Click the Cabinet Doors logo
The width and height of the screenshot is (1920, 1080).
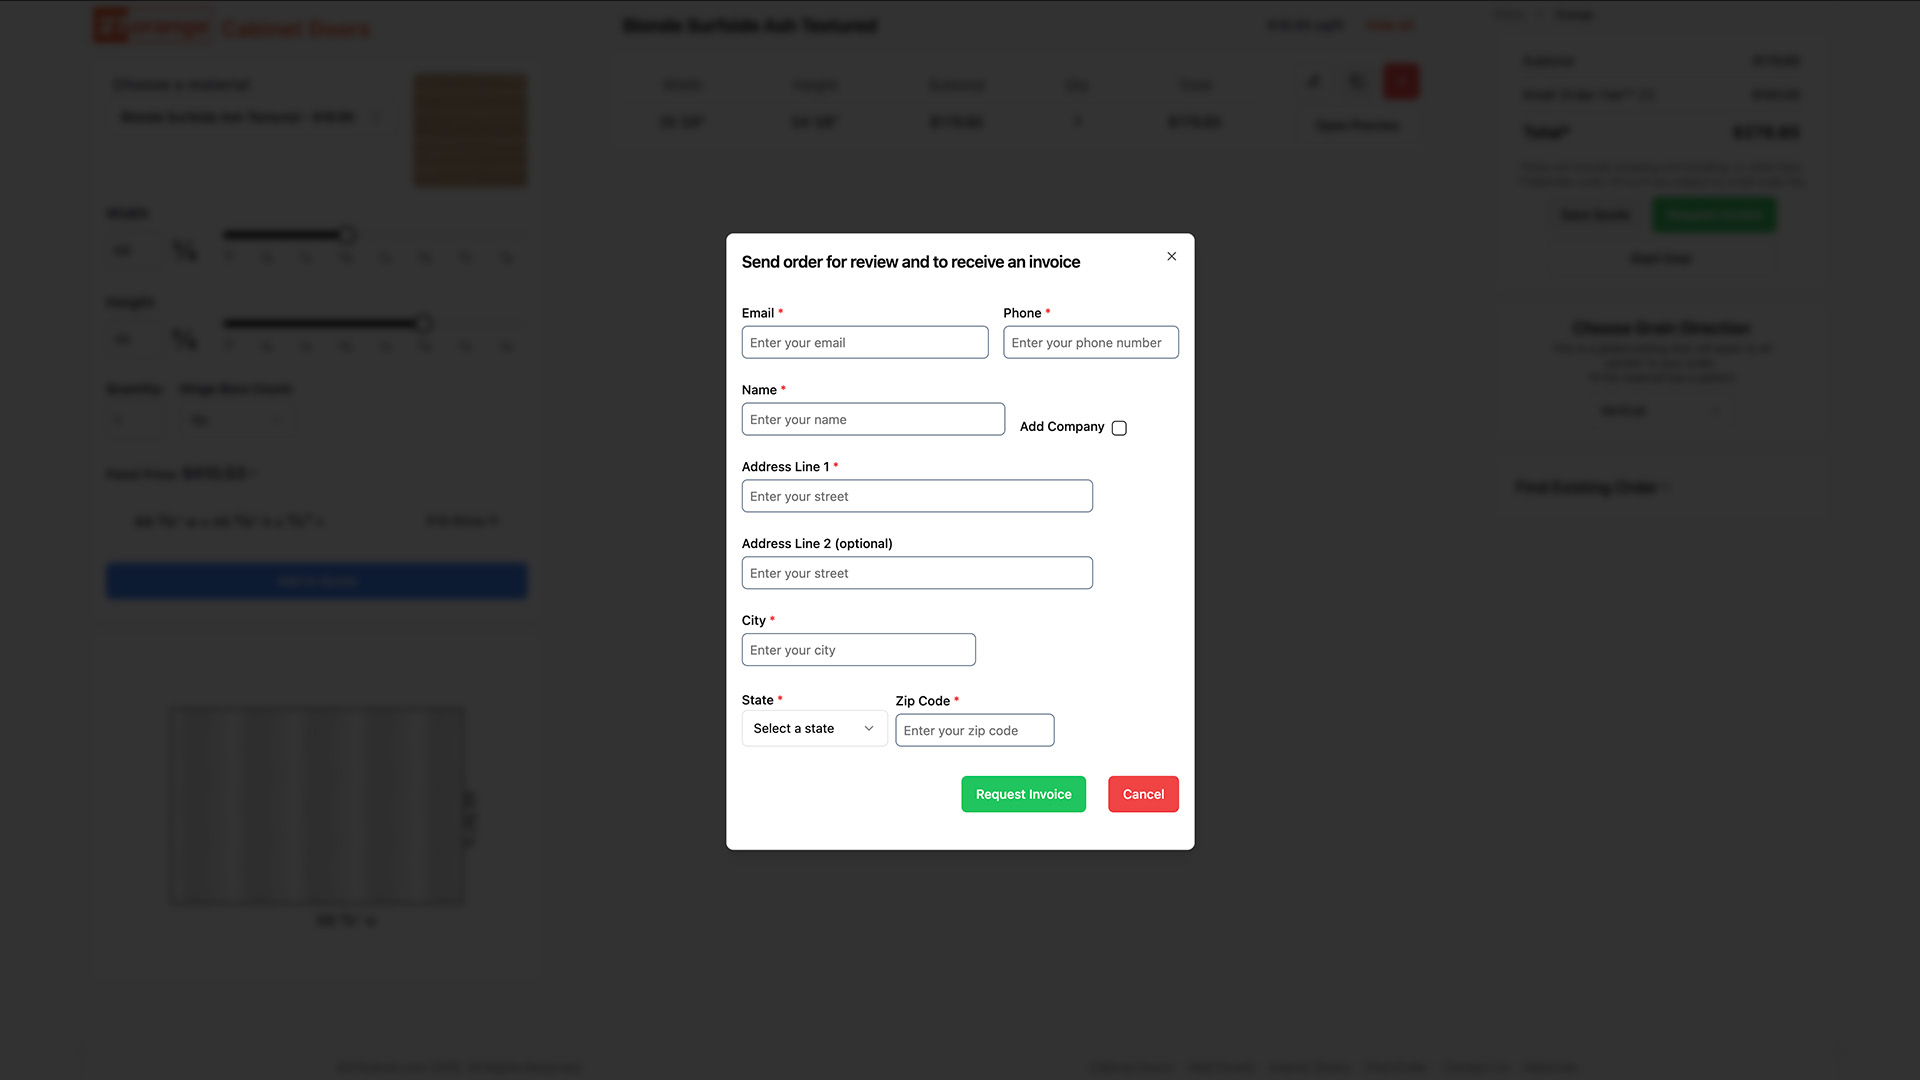pos(231,27)
